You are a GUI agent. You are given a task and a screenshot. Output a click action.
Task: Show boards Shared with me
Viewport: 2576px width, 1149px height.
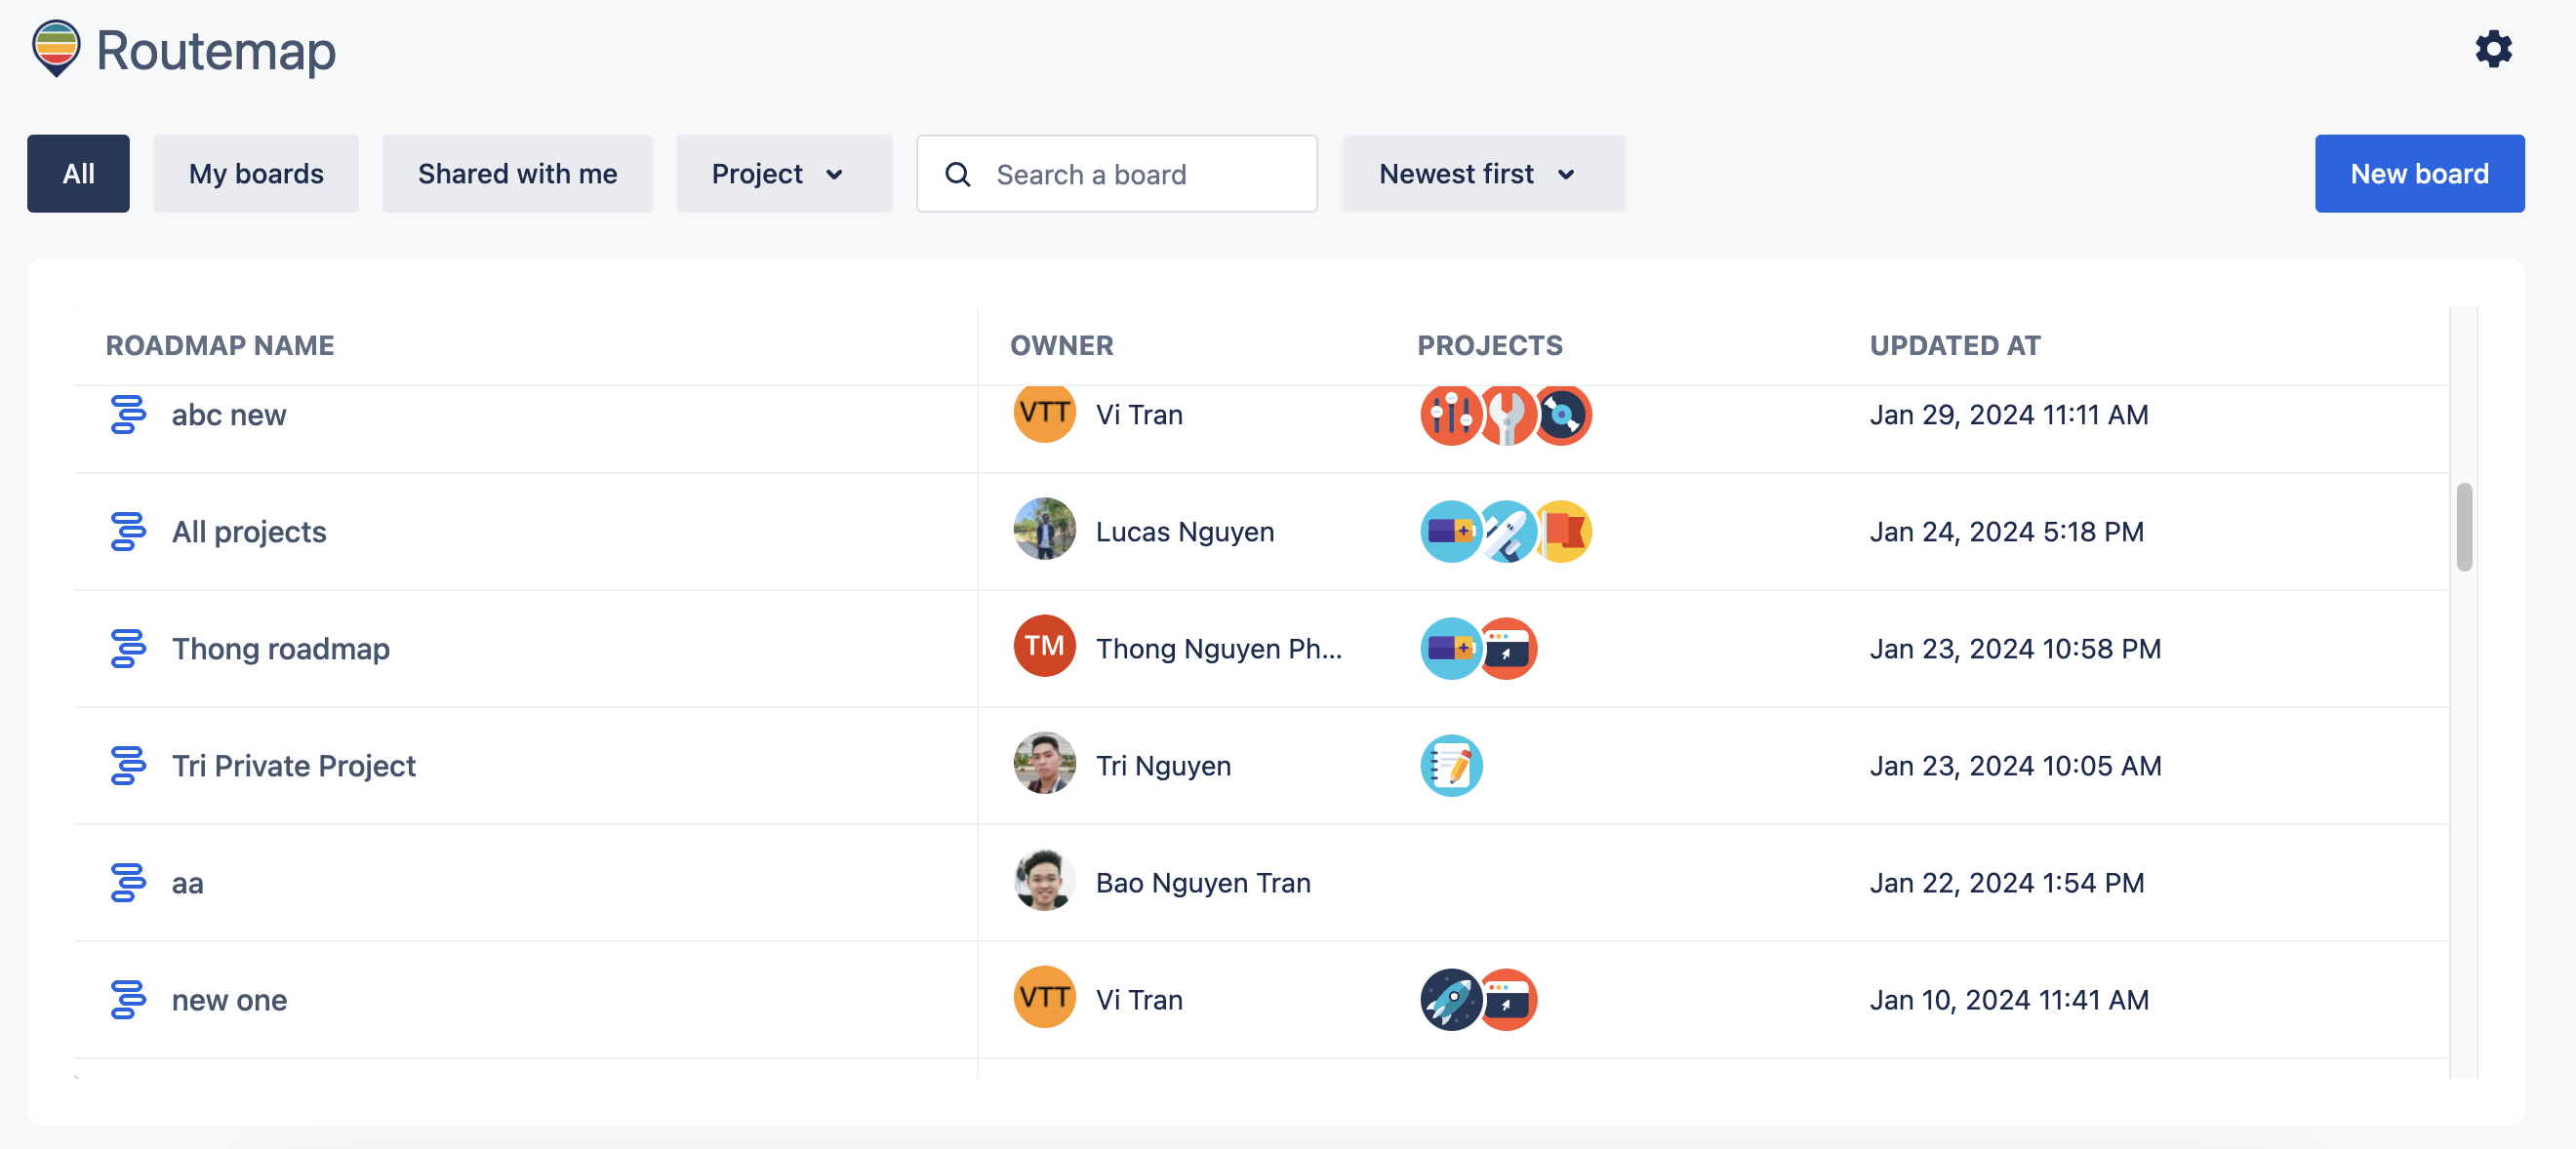click(x=517, y=174)
